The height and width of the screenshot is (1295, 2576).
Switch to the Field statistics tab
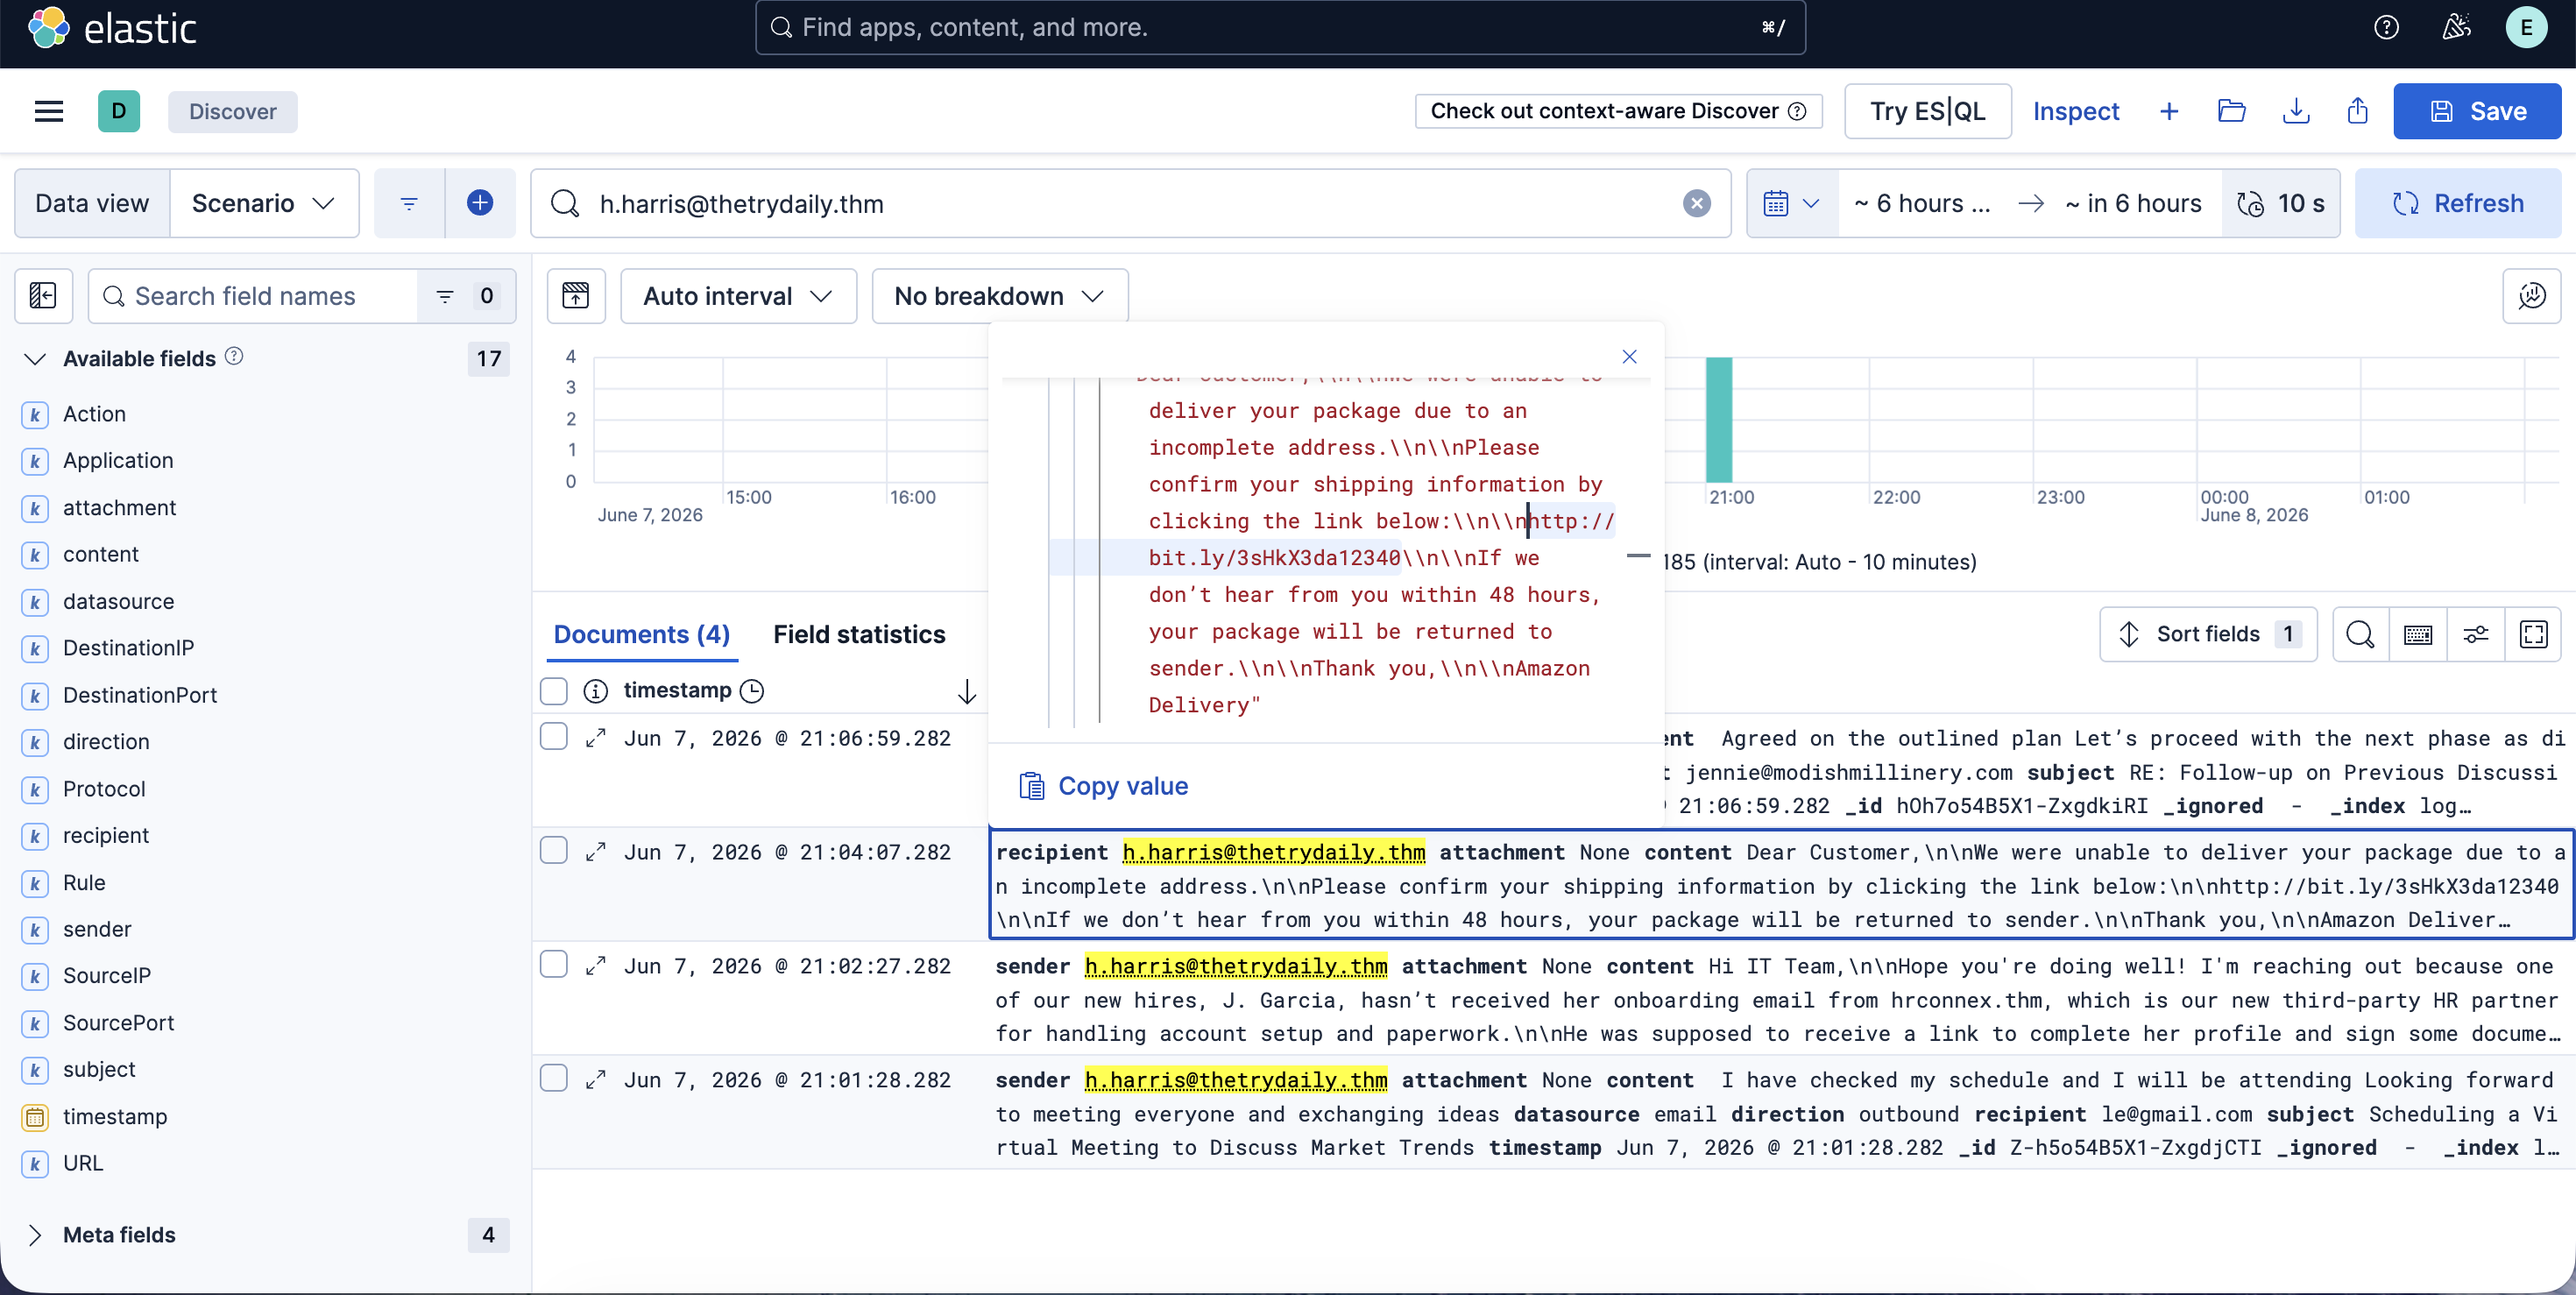pyautogui.click(x=859, y=634)
